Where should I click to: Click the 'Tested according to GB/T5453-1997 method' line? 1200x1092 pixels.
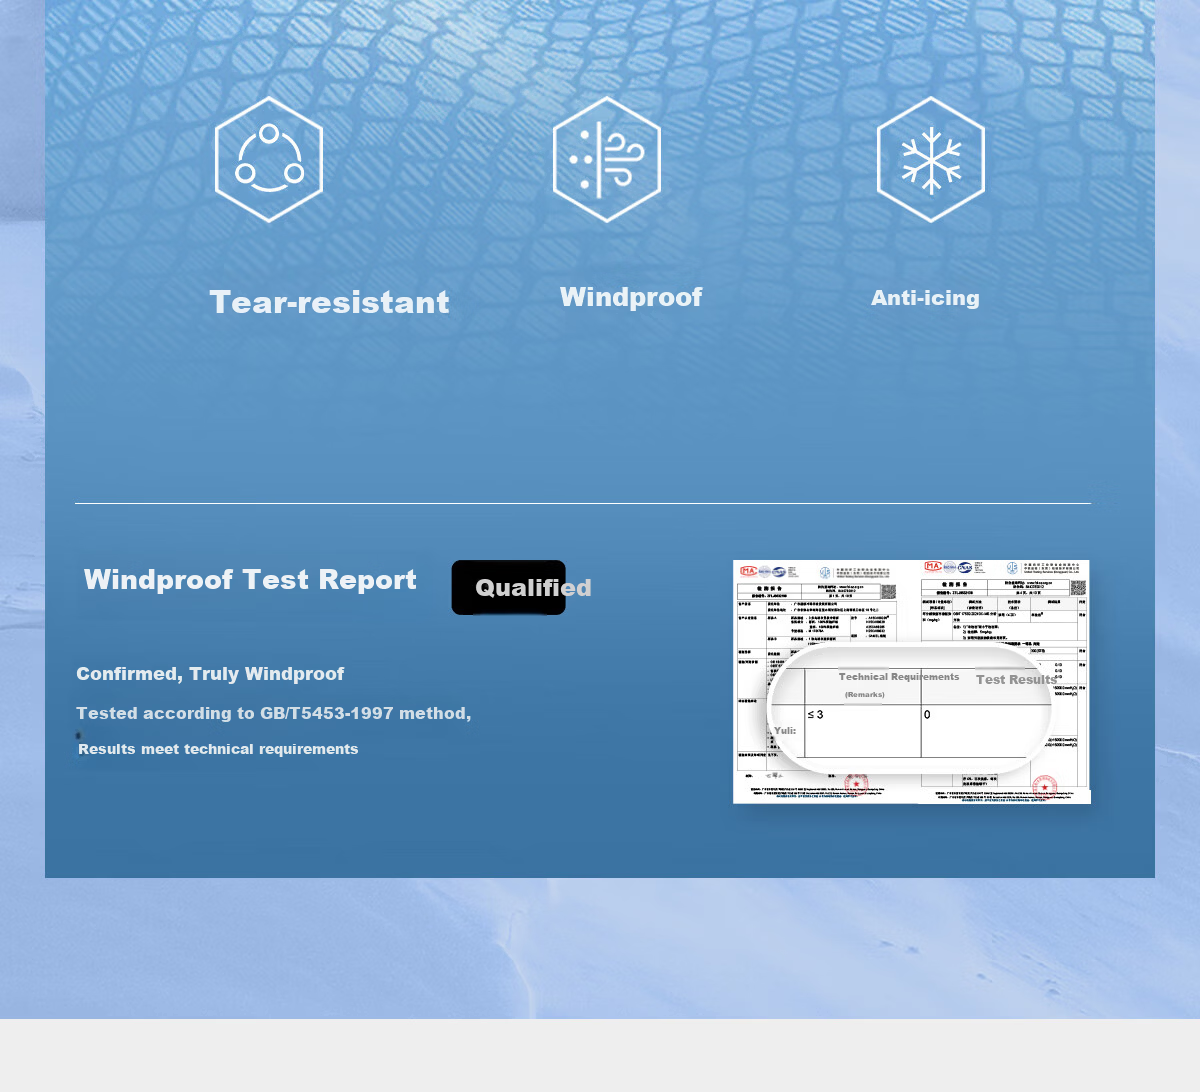[x=273, y=713]
